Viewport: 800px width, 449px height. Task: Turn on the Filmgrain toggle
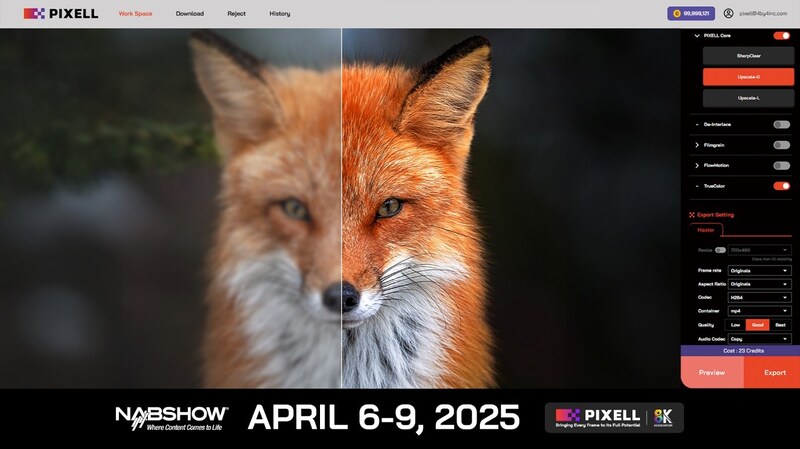tap(781, 145)
